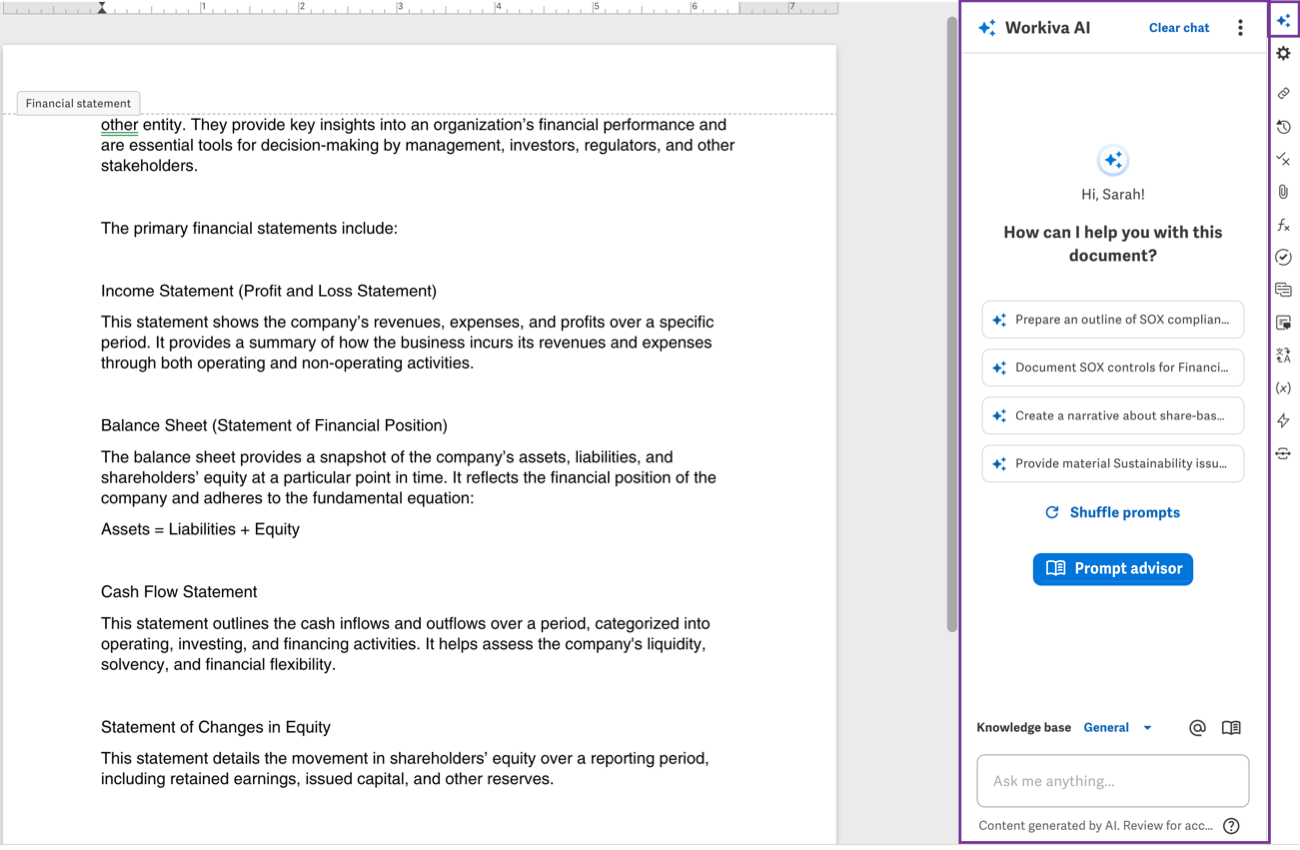Viewport: 1300px width, 850px height.
Task: Click the Prompt advisor button
Action: (x=1112, y=569)
